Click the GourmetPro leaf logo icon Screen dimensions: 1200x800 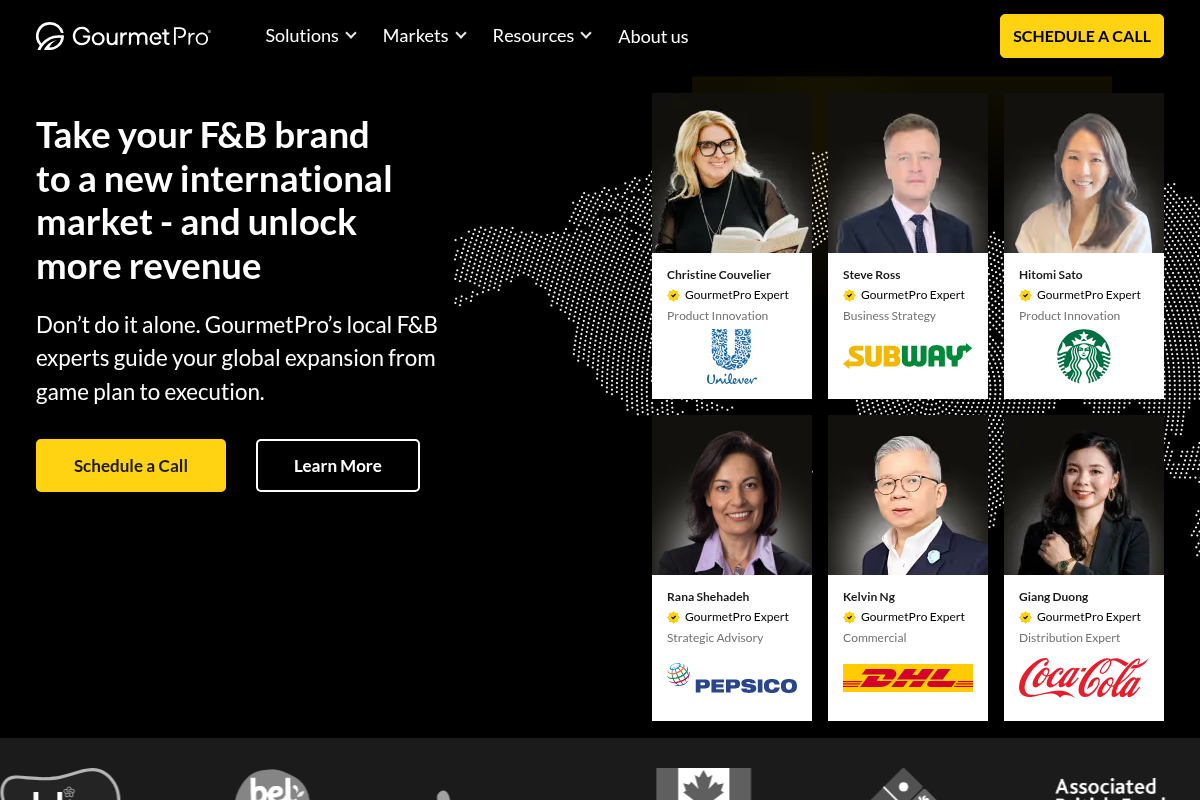(x=50, y=36)
